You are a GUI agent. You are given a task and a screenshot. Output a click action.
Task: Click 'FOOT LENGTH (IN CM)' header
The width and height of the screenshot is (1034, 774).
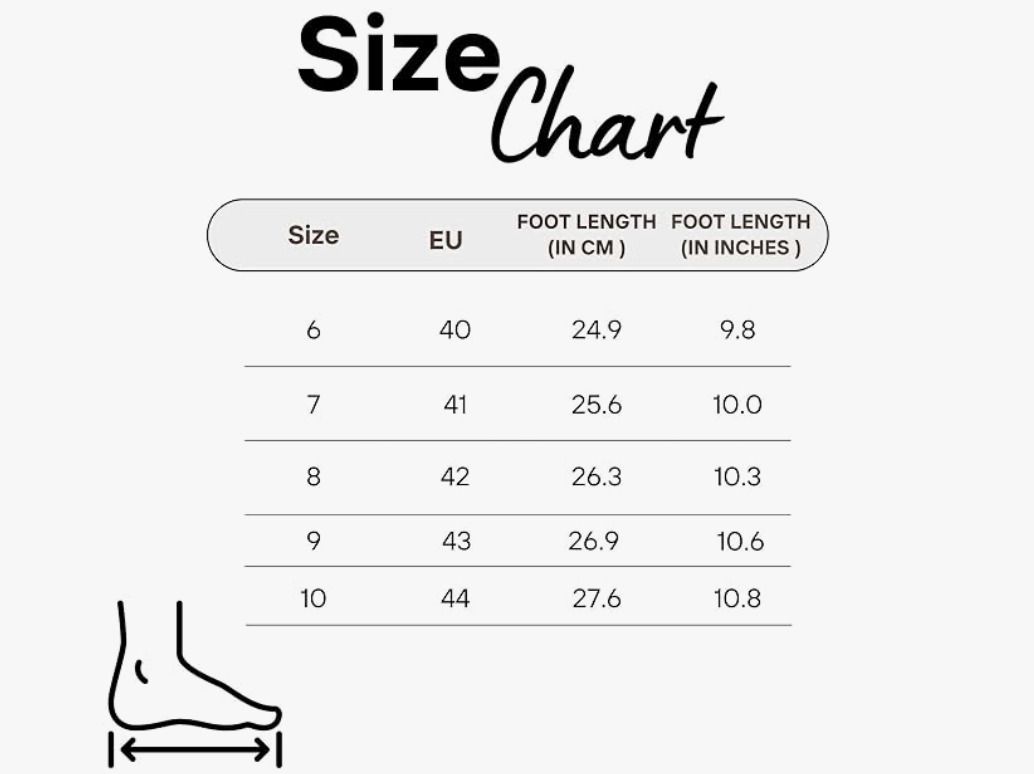(x=586, y=235)
